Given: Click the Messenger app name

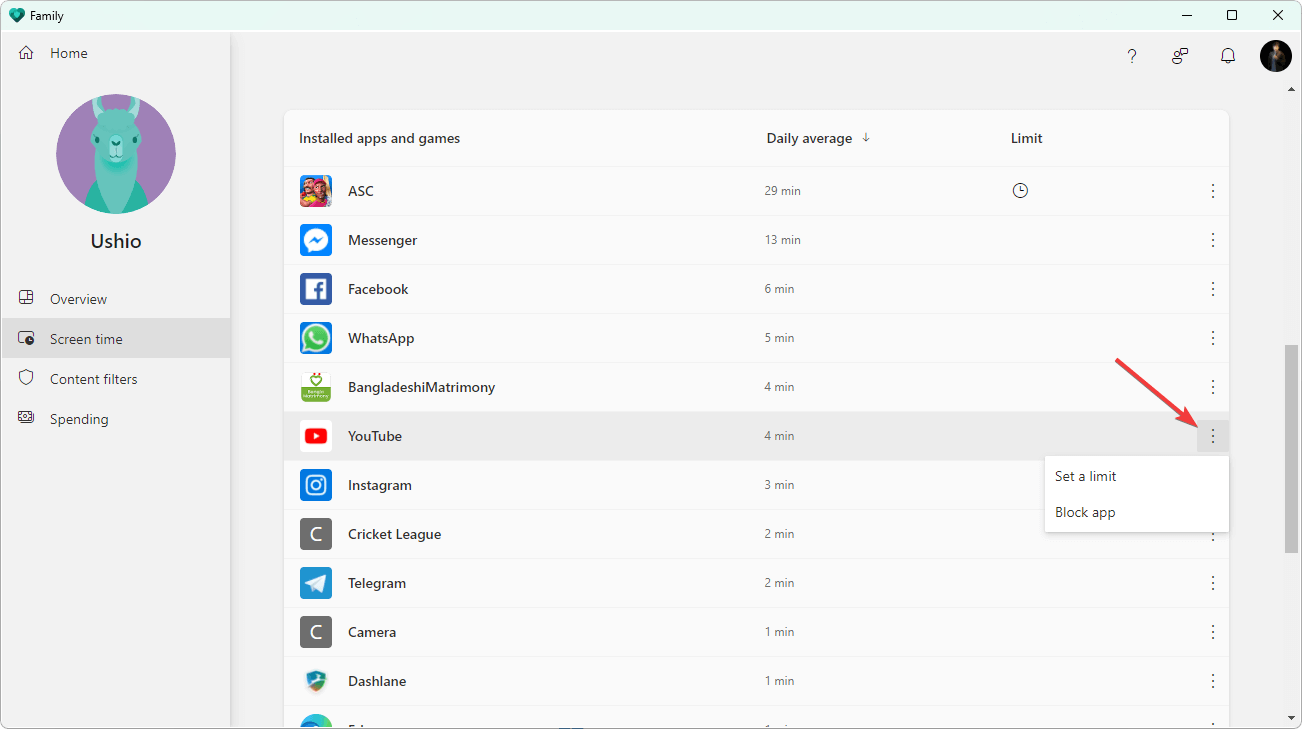Looking at the screenshot, I should tap(383, 240).
